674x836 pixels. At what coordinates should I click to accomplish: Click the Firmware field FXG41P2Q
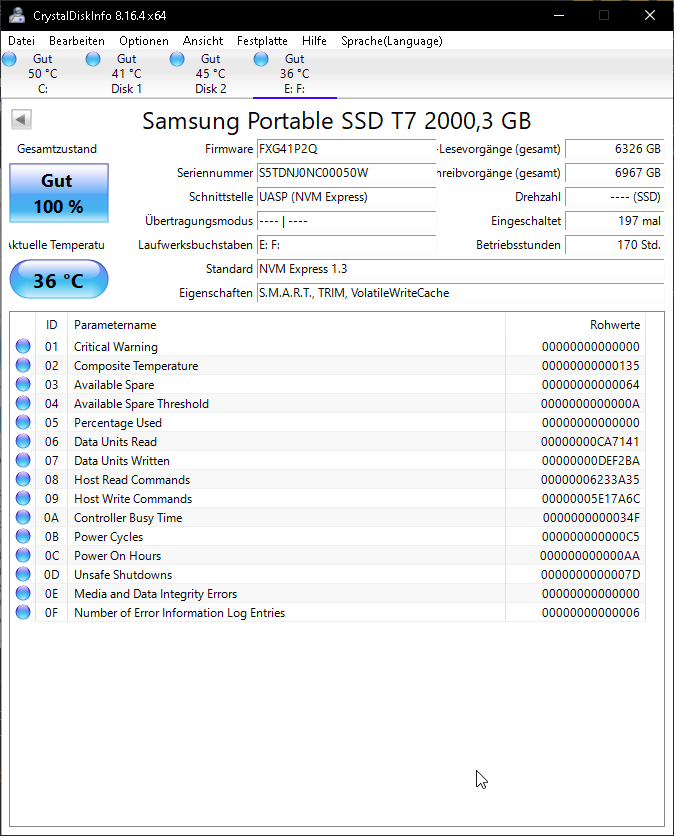pos(347,149)
